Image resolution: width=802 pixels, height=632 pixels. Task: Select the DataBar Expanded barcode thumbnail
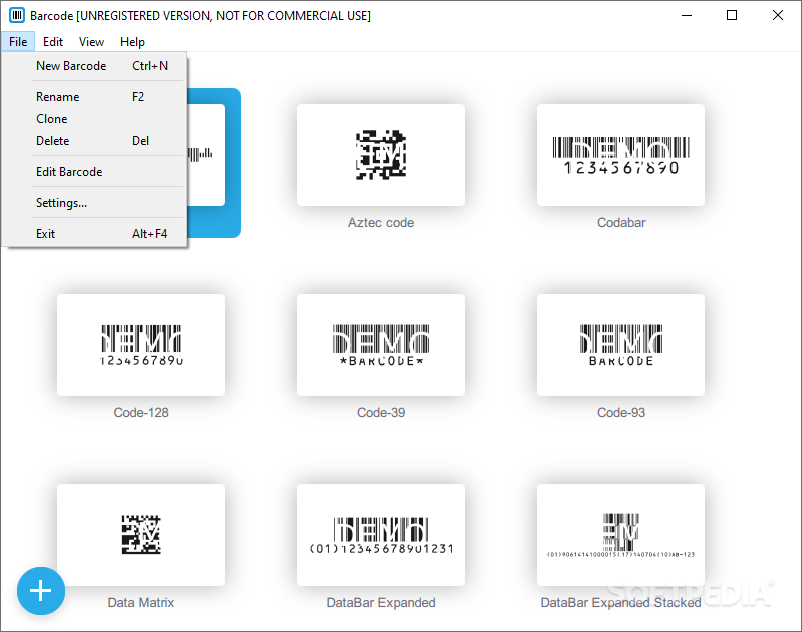tap(381, 535)
